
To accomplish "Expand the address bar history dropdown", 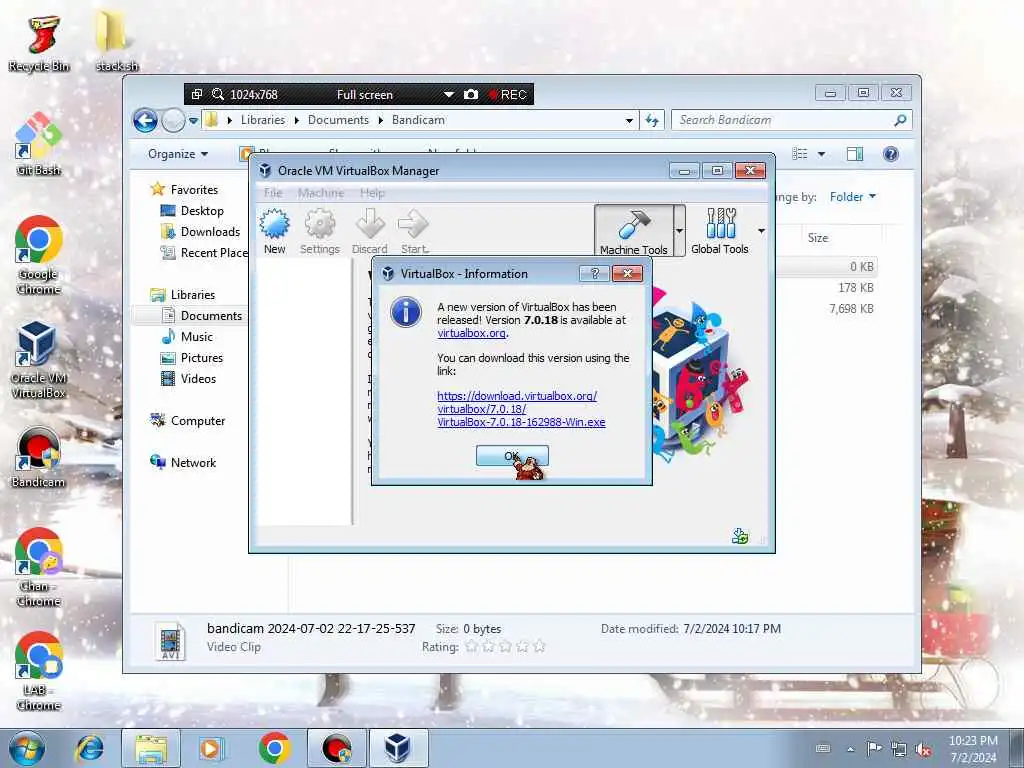I will (x=629, y=120).
